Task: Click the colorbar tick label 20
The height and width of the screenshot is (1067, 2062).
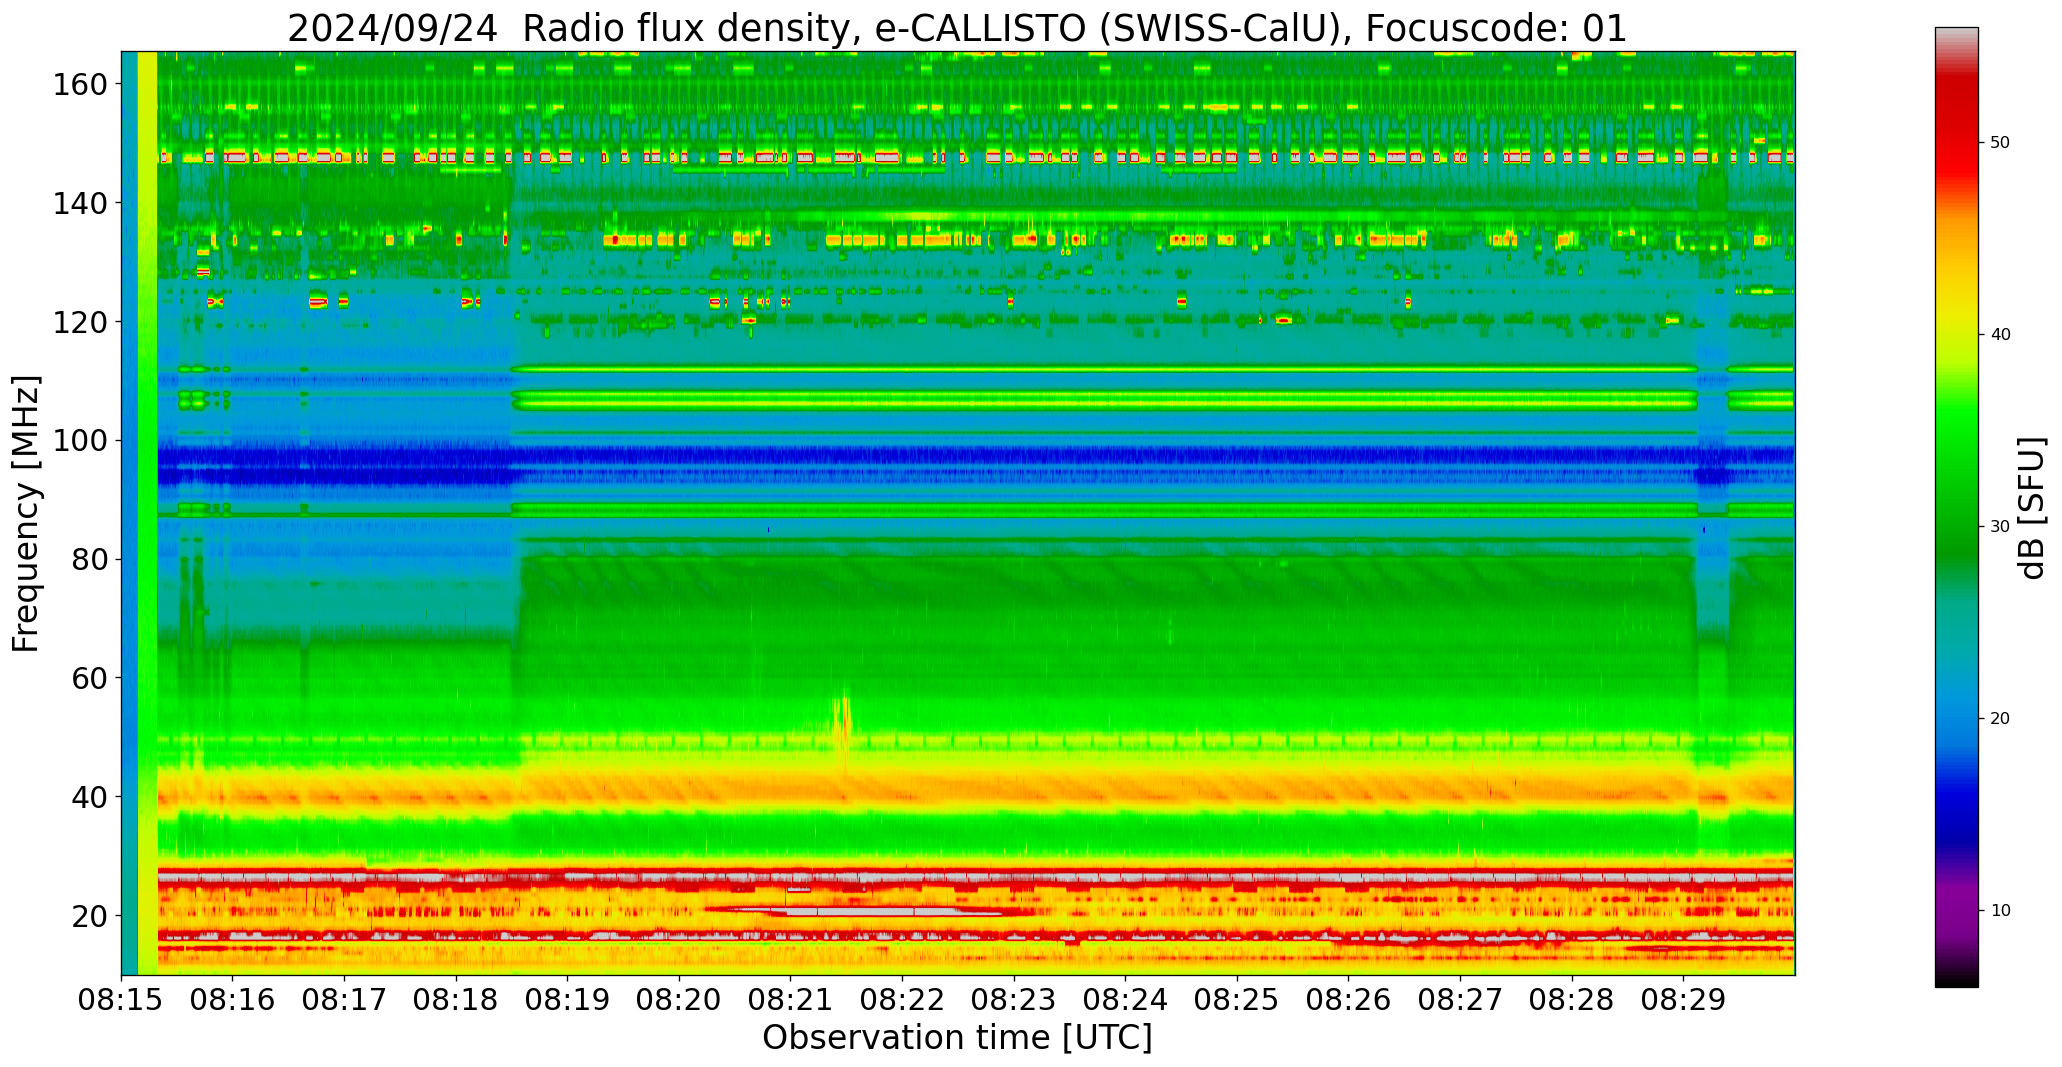Action: [x=2000, y=718]
